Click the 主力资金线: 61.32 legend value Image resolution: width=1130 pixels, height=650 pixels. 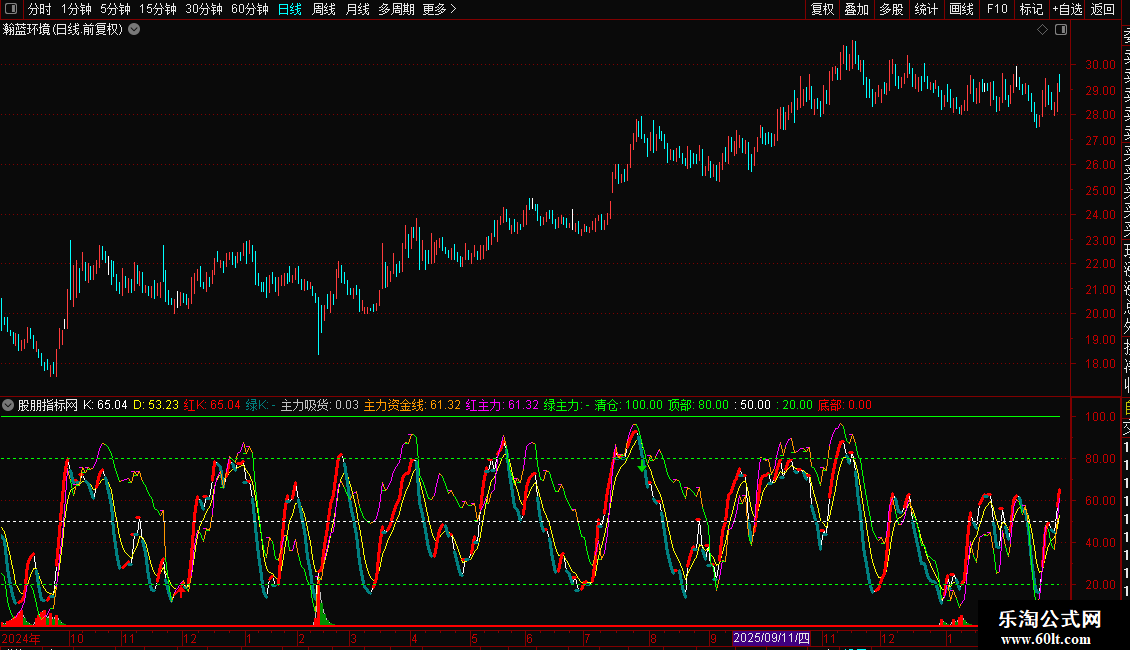412,405
